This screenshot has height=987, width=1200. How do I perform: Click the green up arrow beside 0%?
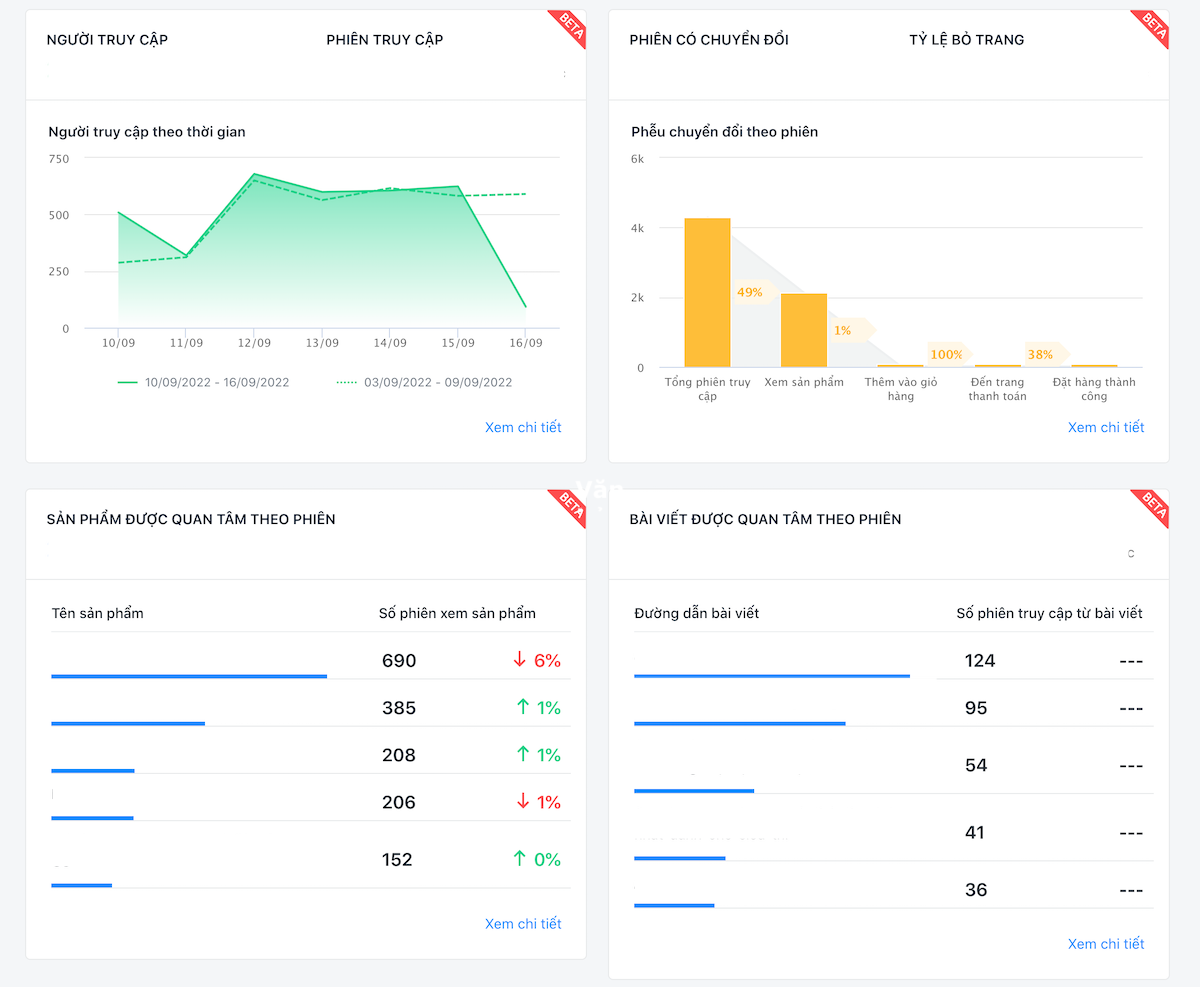pos(519,859)
